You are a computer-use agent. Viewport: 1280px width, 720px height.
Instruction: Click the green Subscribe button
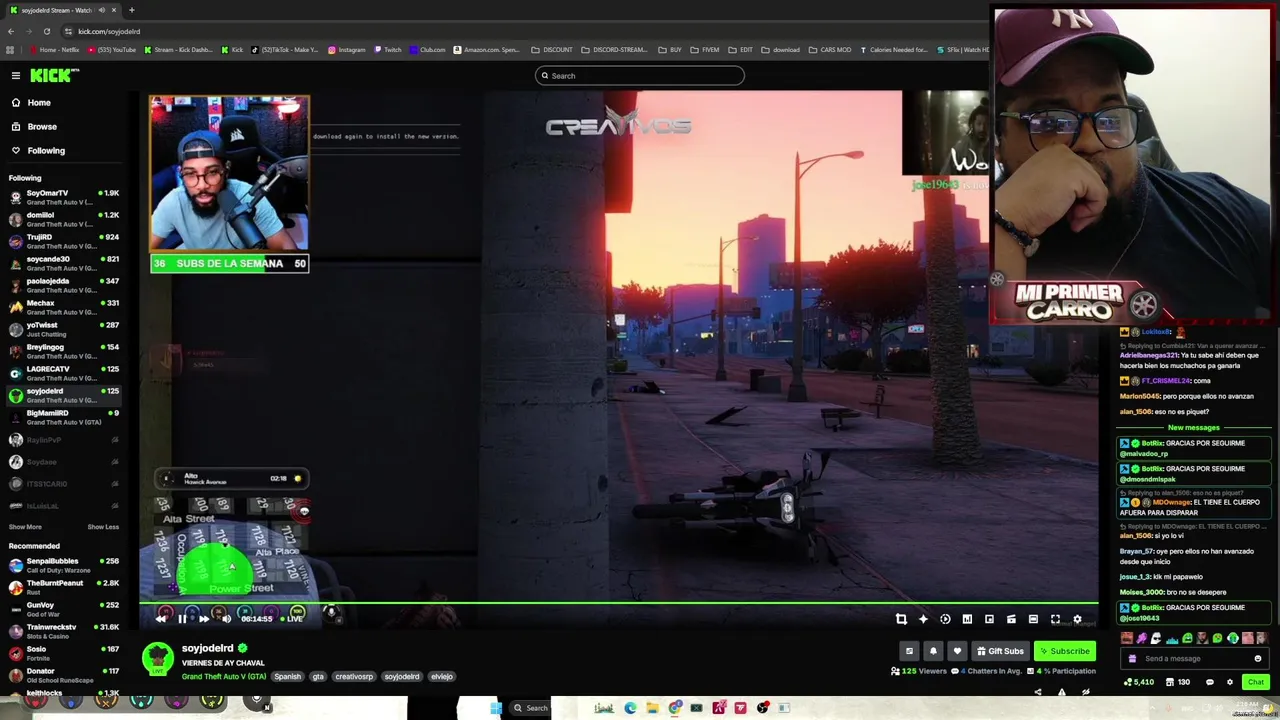coord(1065,651)
